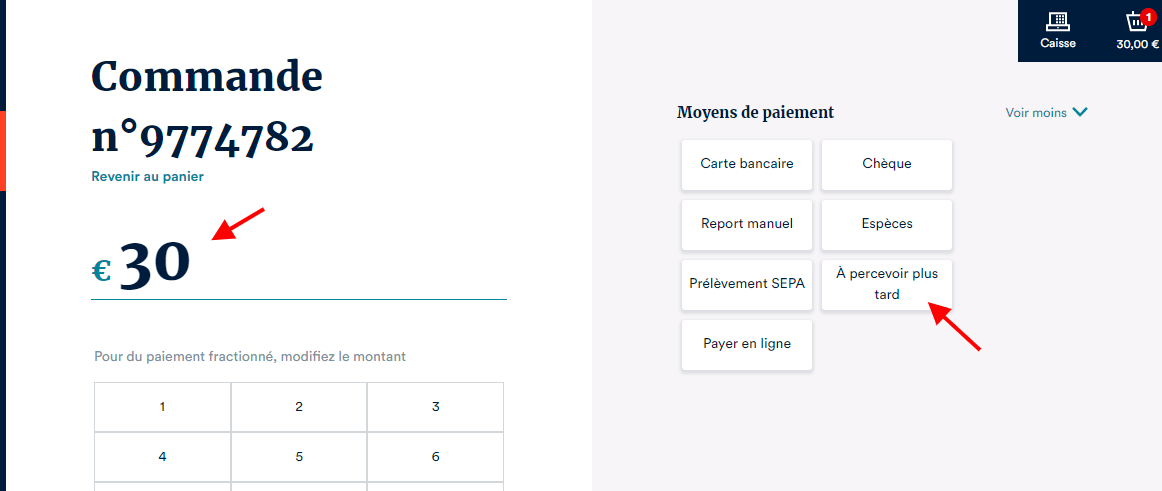
Task: Select Report manuel payment option
Action: (747, 224)
